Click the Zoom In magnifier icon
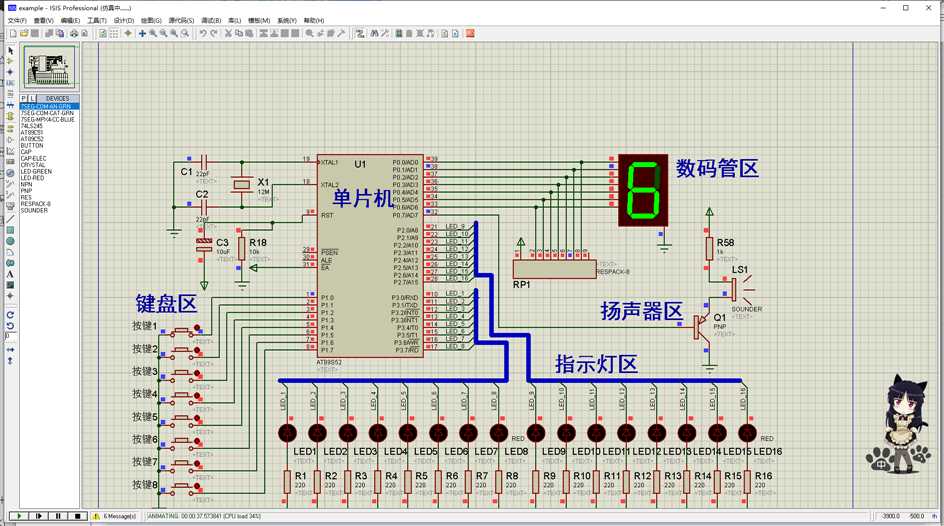The height and width of the screenshot is (526, 944). tap(153, 34)
